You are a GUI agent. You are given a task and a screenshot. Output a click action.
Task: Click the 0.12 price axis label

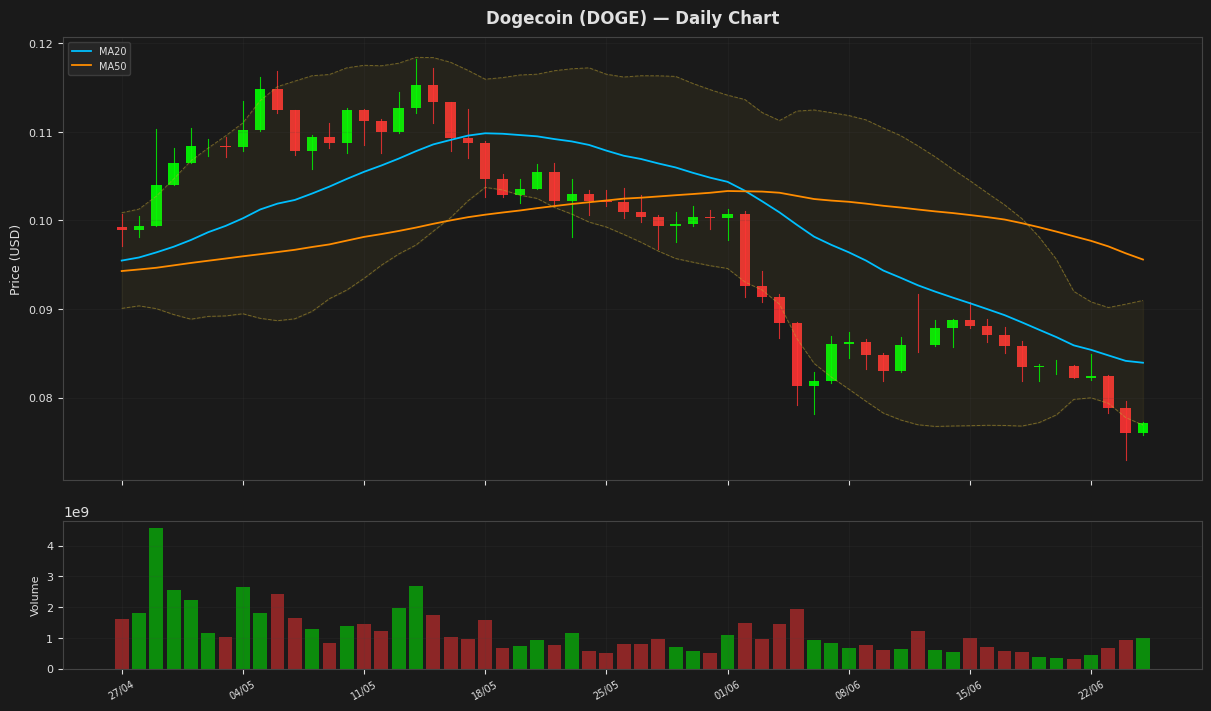coord(41,45)
